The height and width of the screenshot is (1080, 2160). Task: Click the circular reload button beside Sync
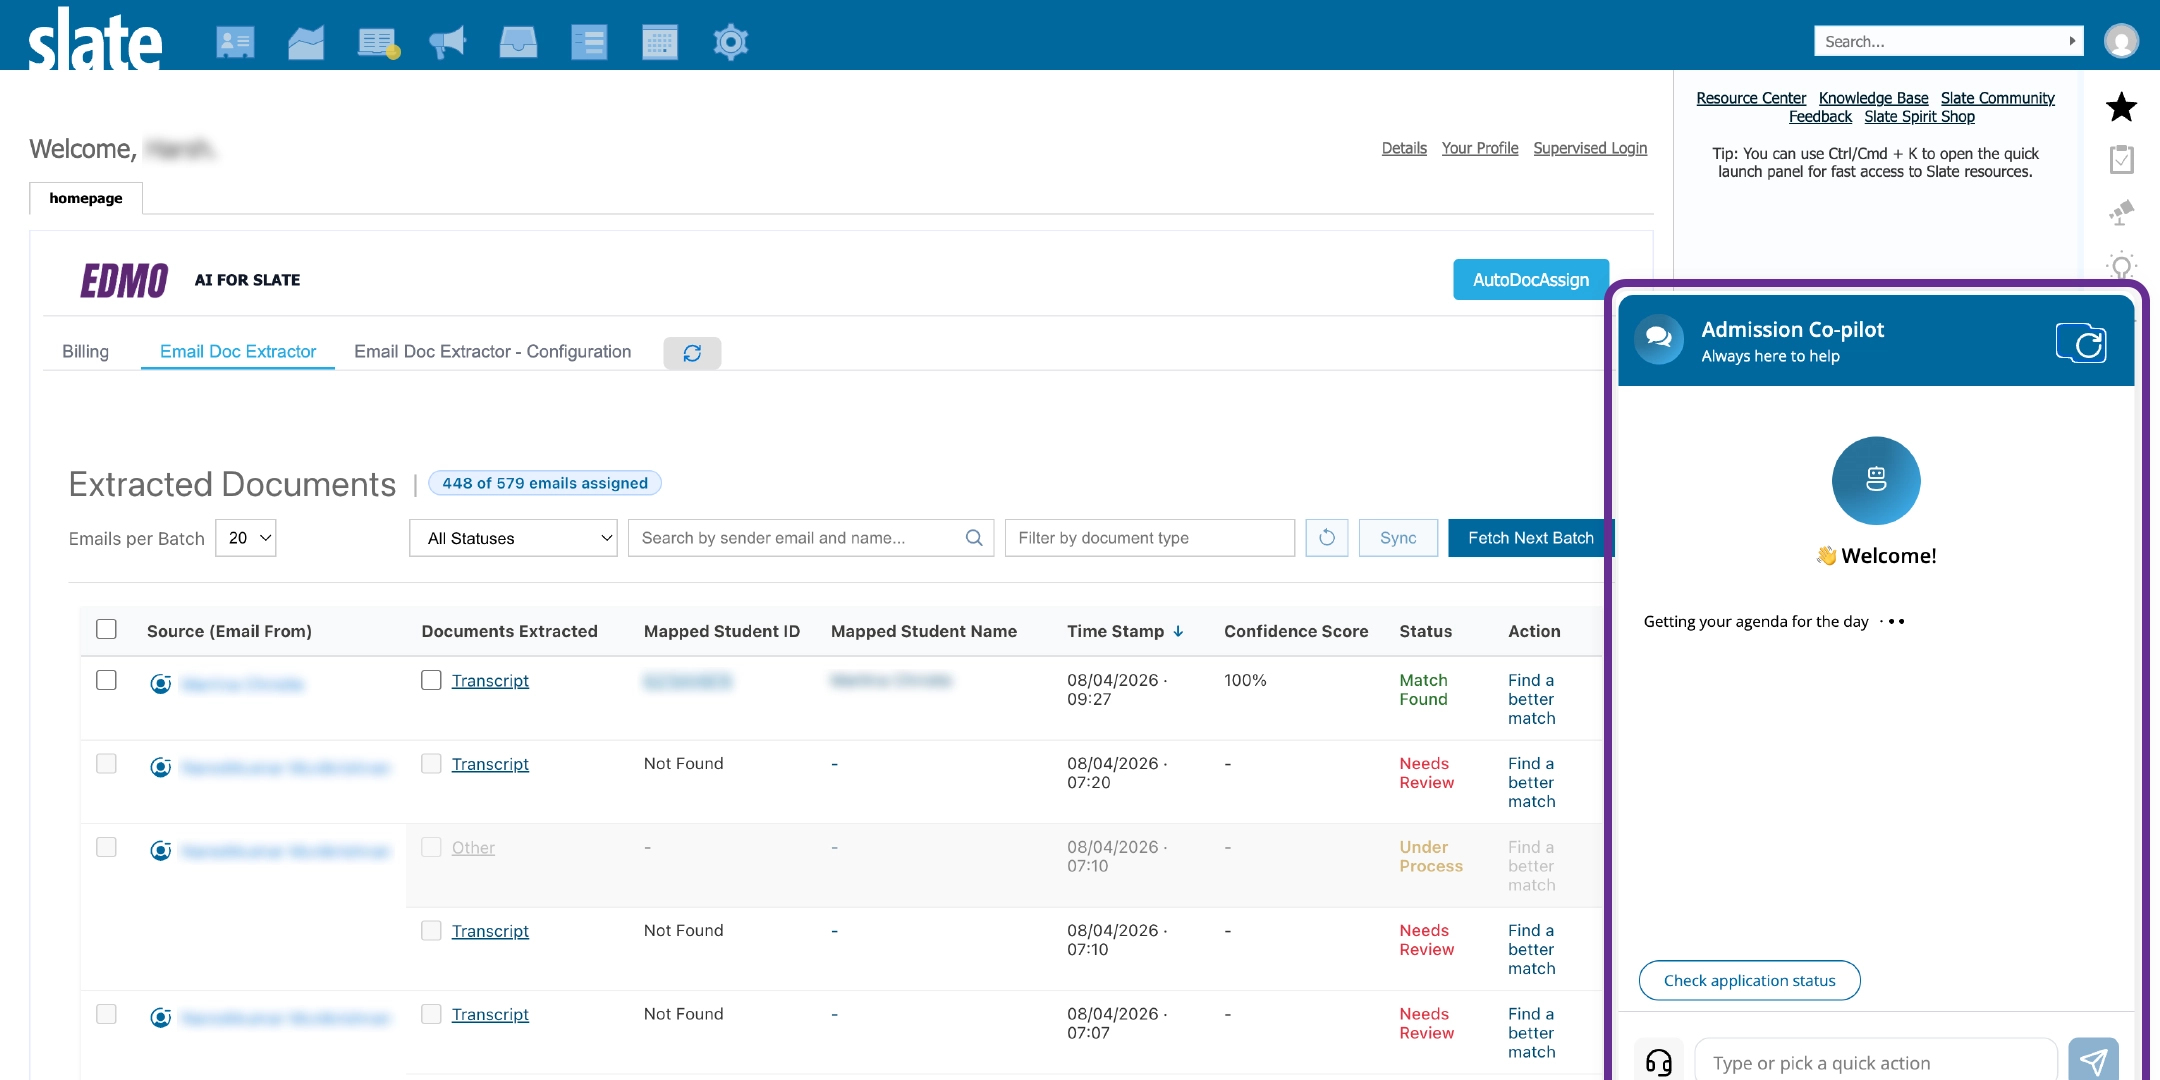(1327, 538)
